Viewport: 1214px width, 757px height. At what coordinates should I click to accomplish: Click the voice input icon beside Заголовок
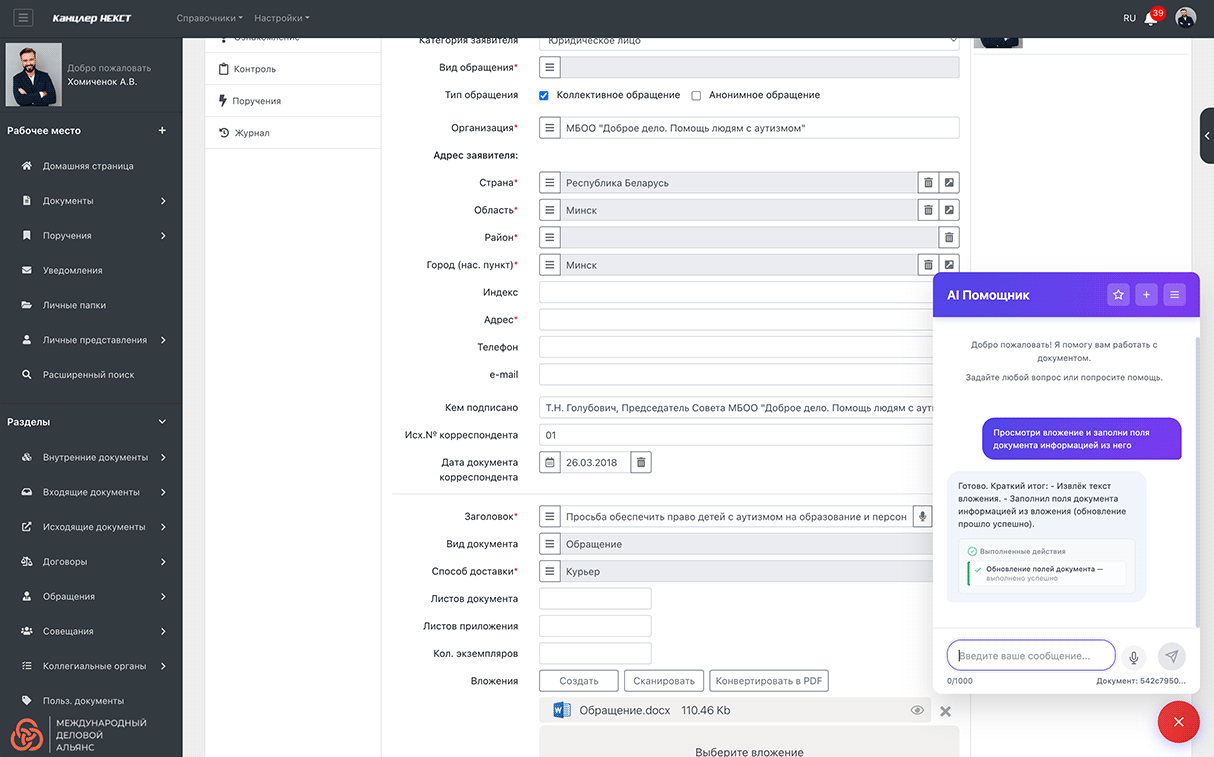pos(923,517)
